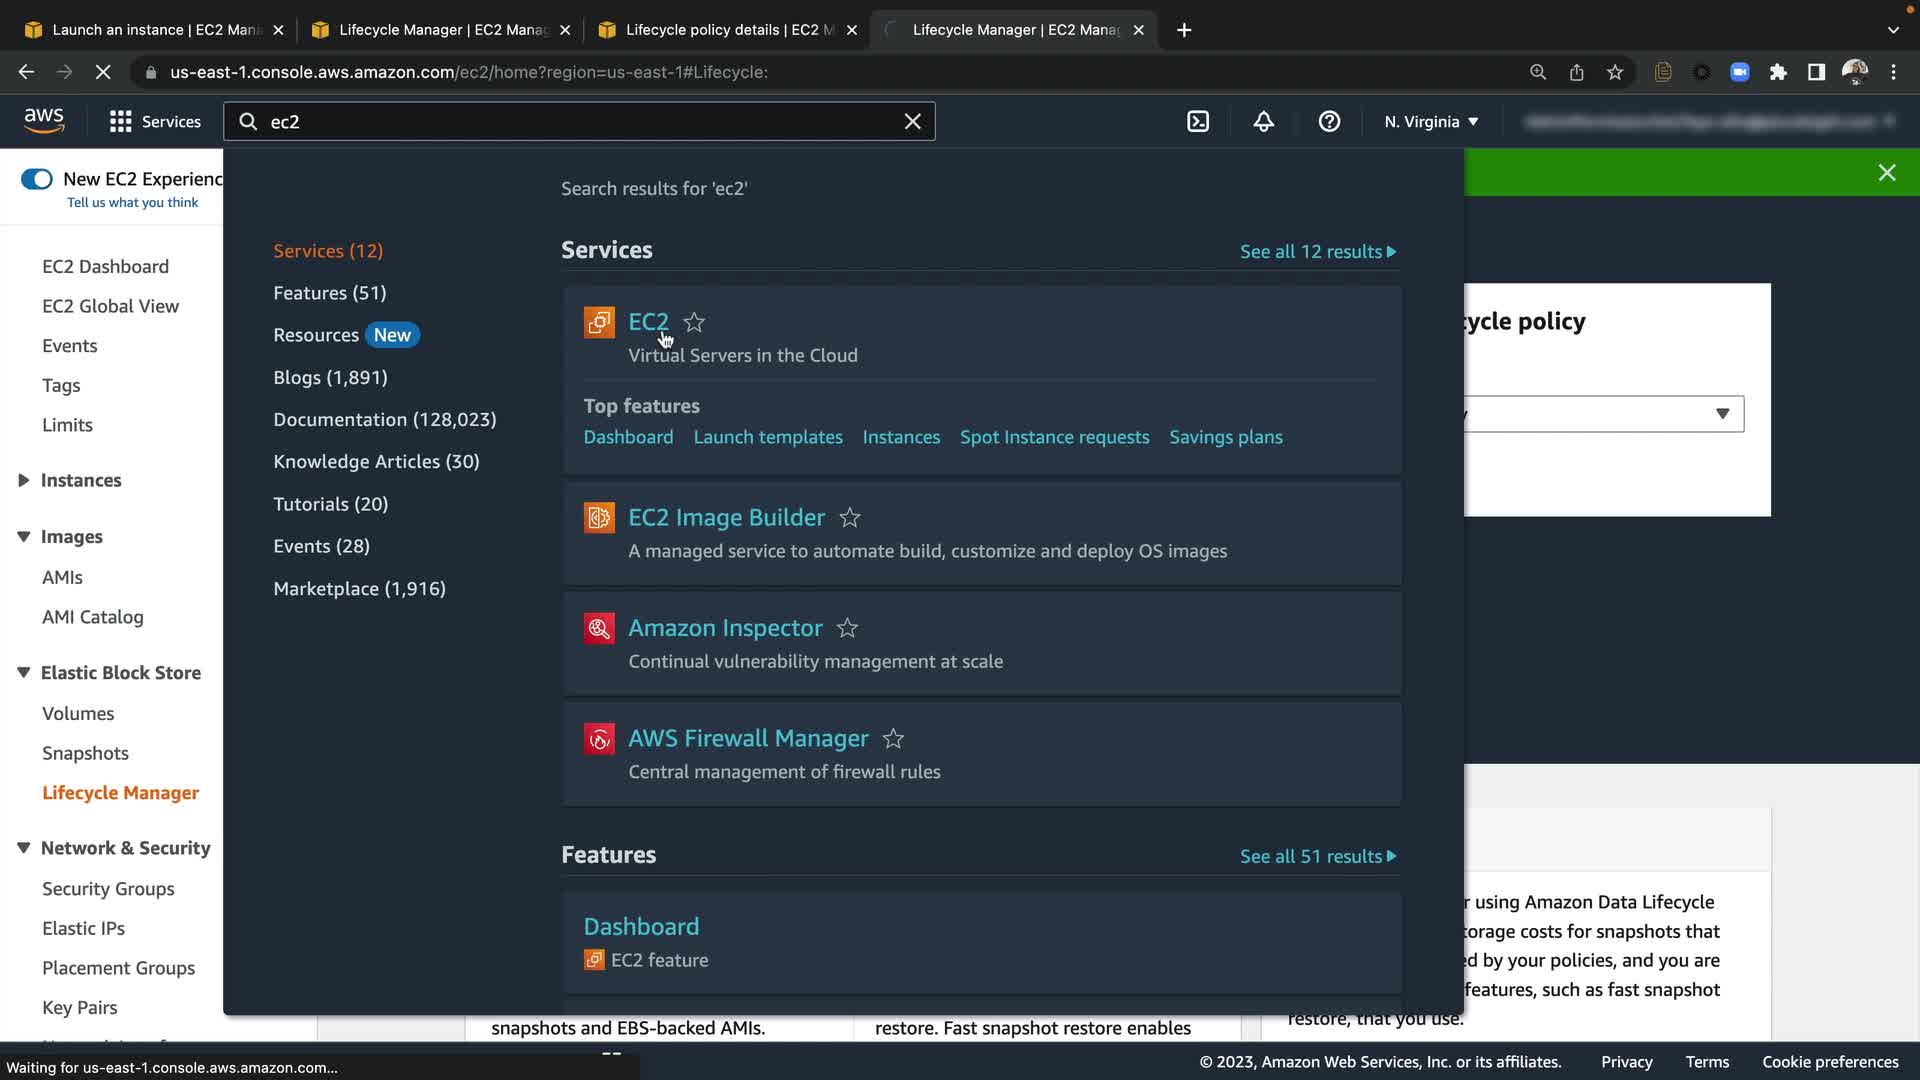Click the EC2 Image Builder service icon

(x=599, y=518)
